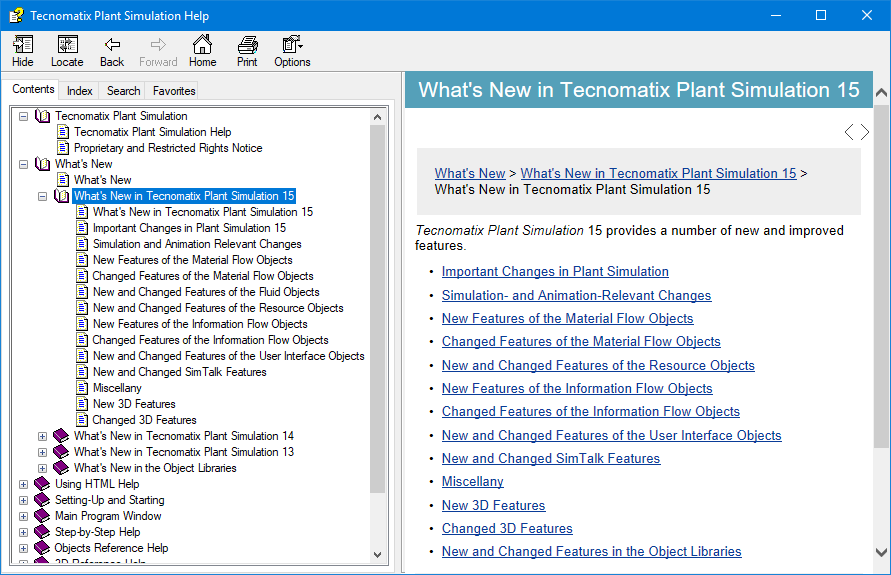Follow the What's New breadcrumb link
The image size is (891, 575).
click(470, 173)
